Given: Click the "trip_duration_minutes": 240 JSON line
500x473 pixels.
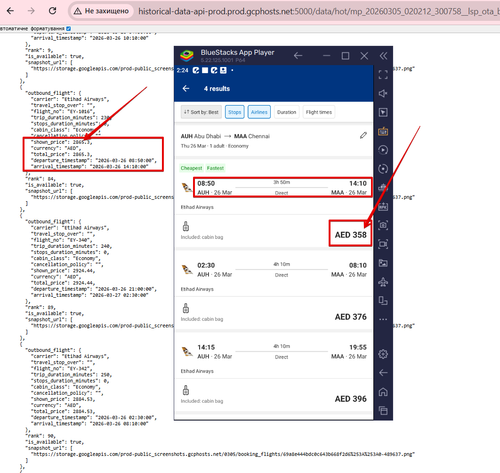Looking at the screenshot, I should 72,246.
